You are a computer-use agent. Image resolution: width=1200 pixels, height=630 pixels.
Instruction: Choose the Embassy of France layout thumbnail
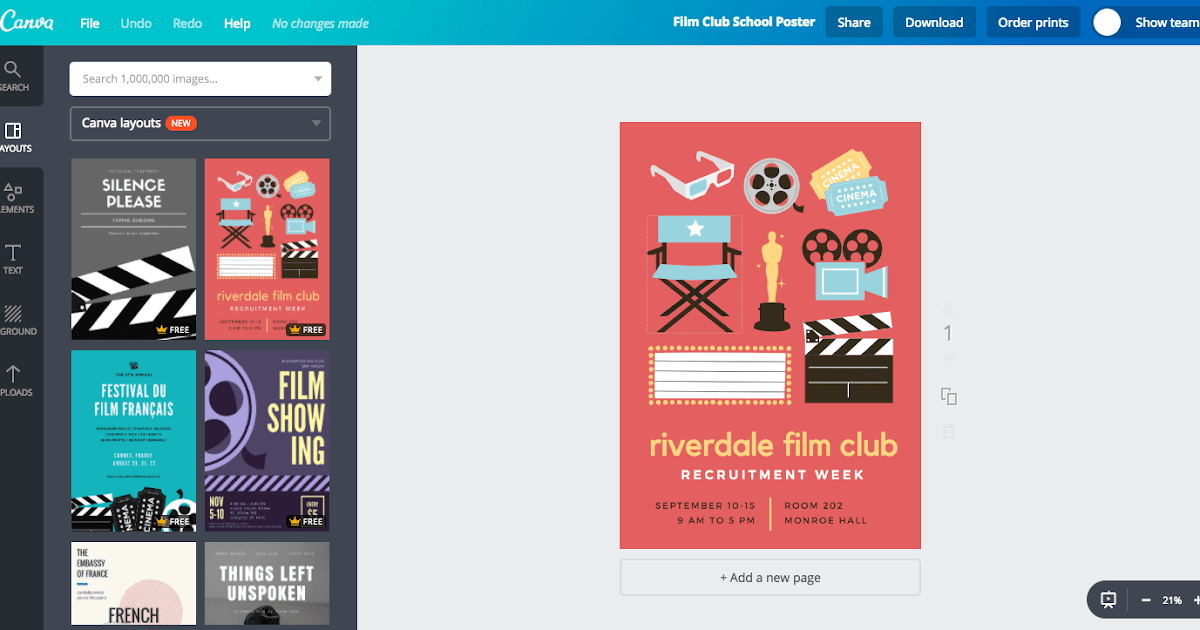[134, 585]
